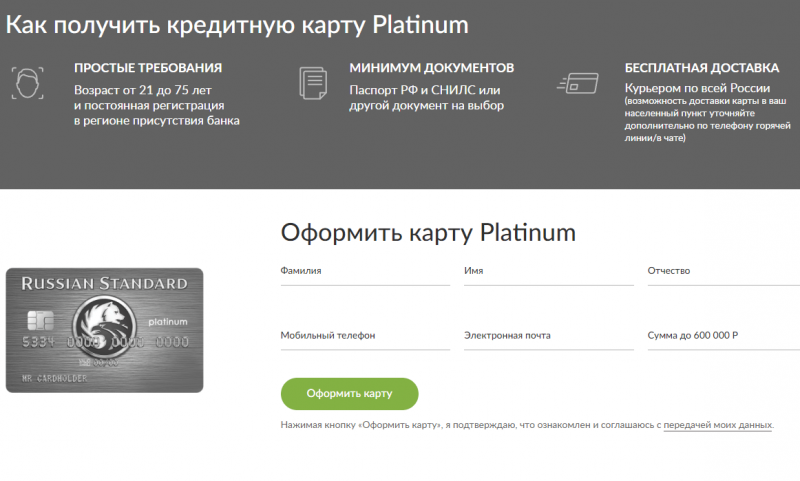Click the Возраст от 21 до 75 лет text
This screenshot has height=481, width=800.
click(143, 90)
